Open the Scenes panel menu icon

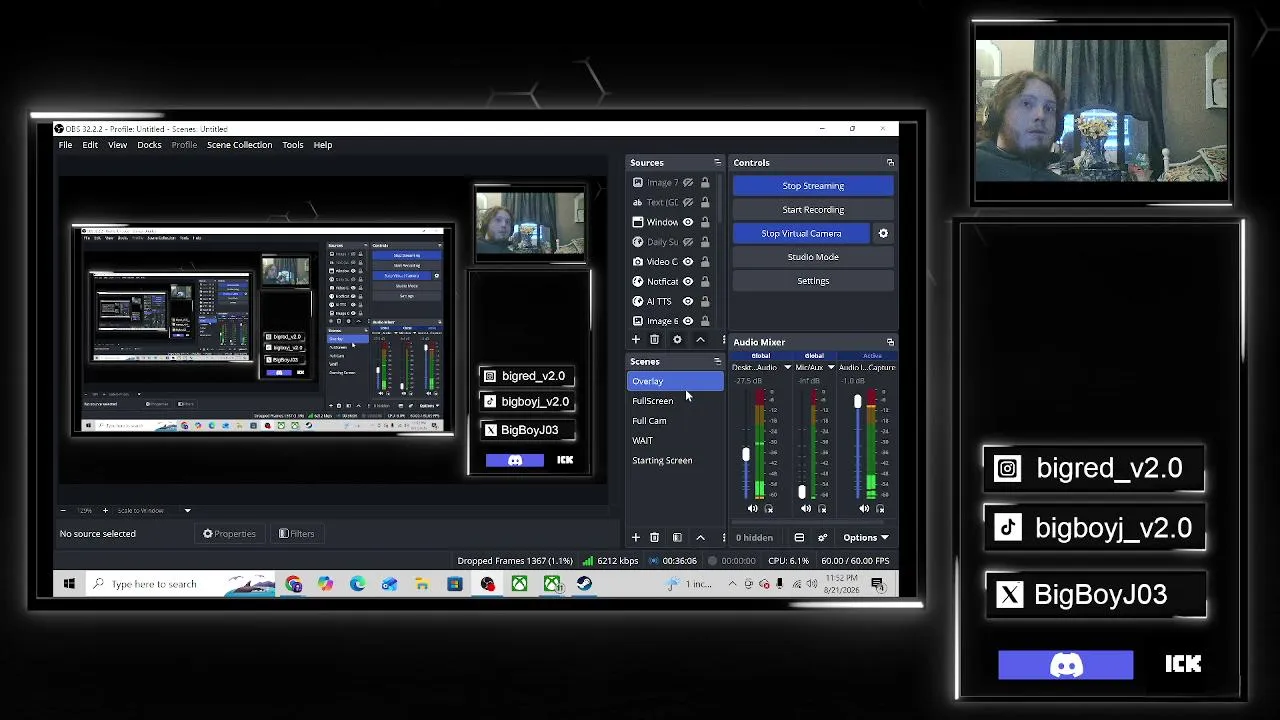[717, 361]
